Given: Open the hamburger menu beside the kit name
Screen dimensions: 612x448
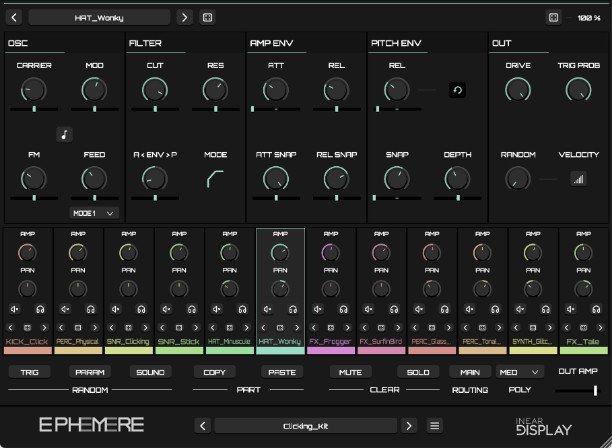Looking at the screenshot, I should pos(434,426).
